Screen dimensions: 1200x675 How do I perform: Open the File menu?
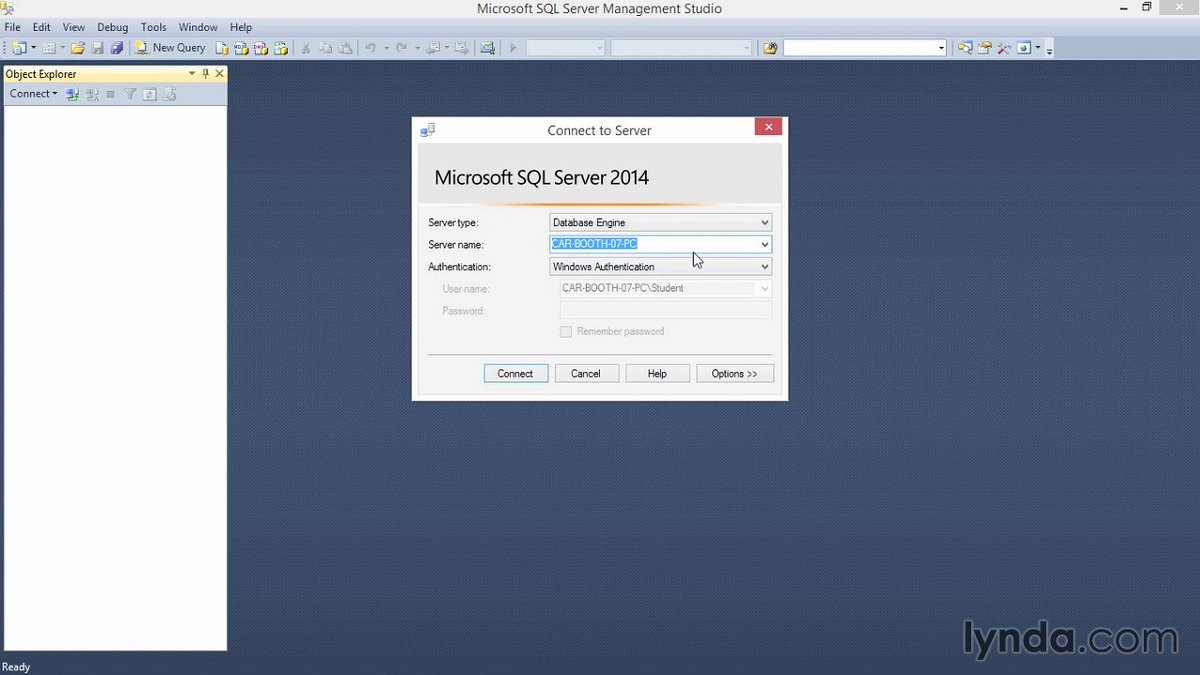pos(12,27)
